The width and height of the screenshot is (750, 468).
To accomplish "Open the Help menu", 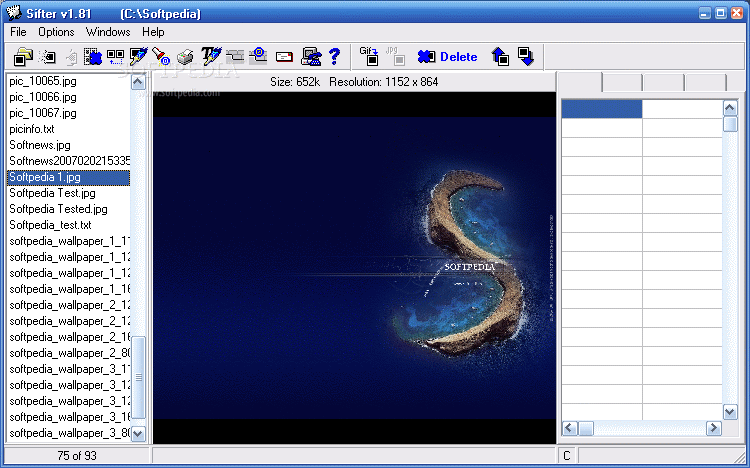I will pos(153,32).
